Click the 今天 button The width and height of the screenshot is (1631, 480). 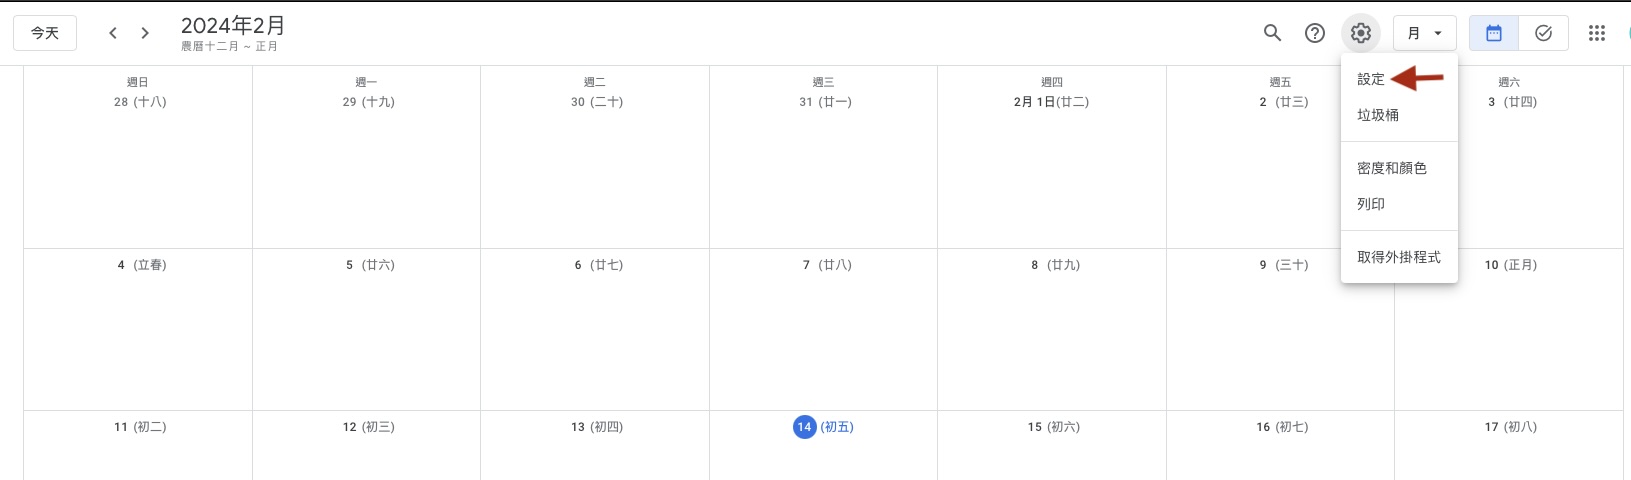tap(45, 33)
